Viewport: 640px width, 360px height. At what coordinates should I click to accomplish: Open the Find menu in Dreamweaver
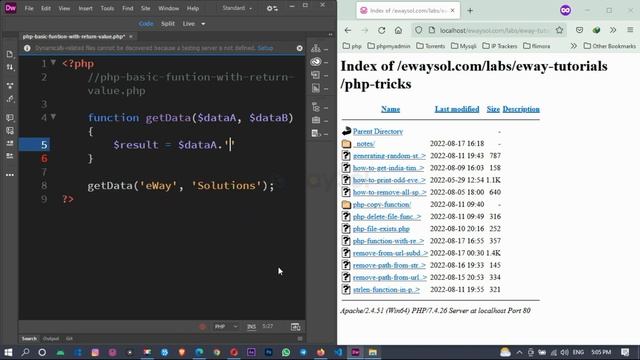128,8
